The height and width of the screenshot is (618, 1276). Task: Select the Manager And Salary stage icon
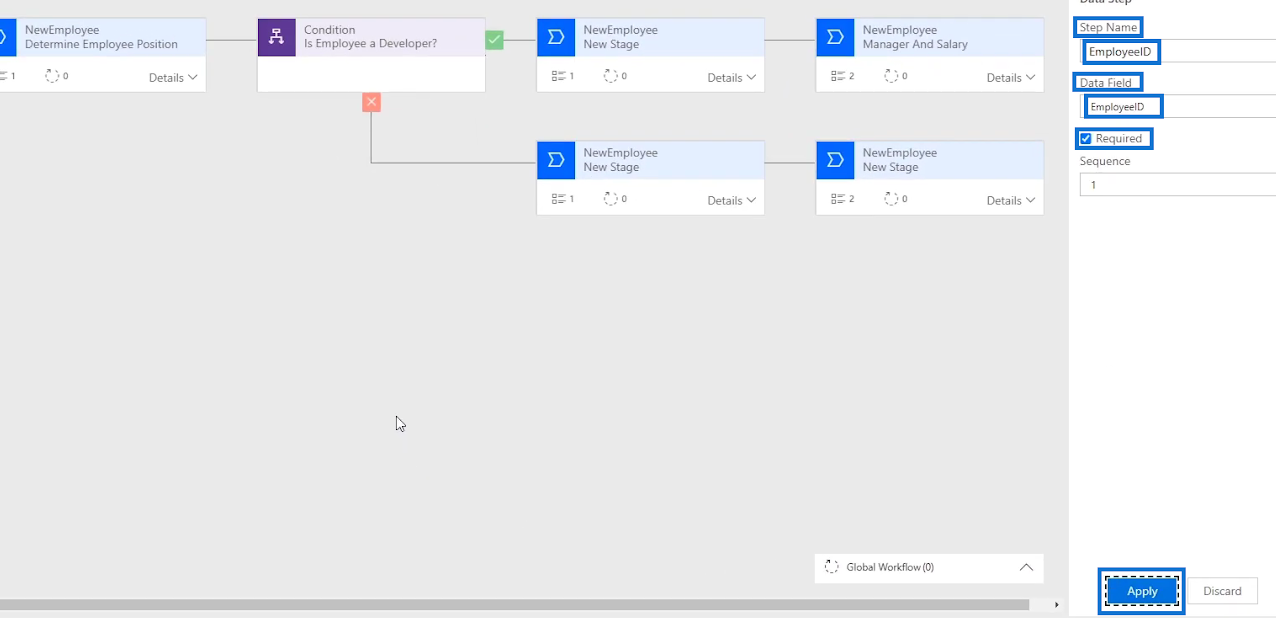(x=835, y=37)
